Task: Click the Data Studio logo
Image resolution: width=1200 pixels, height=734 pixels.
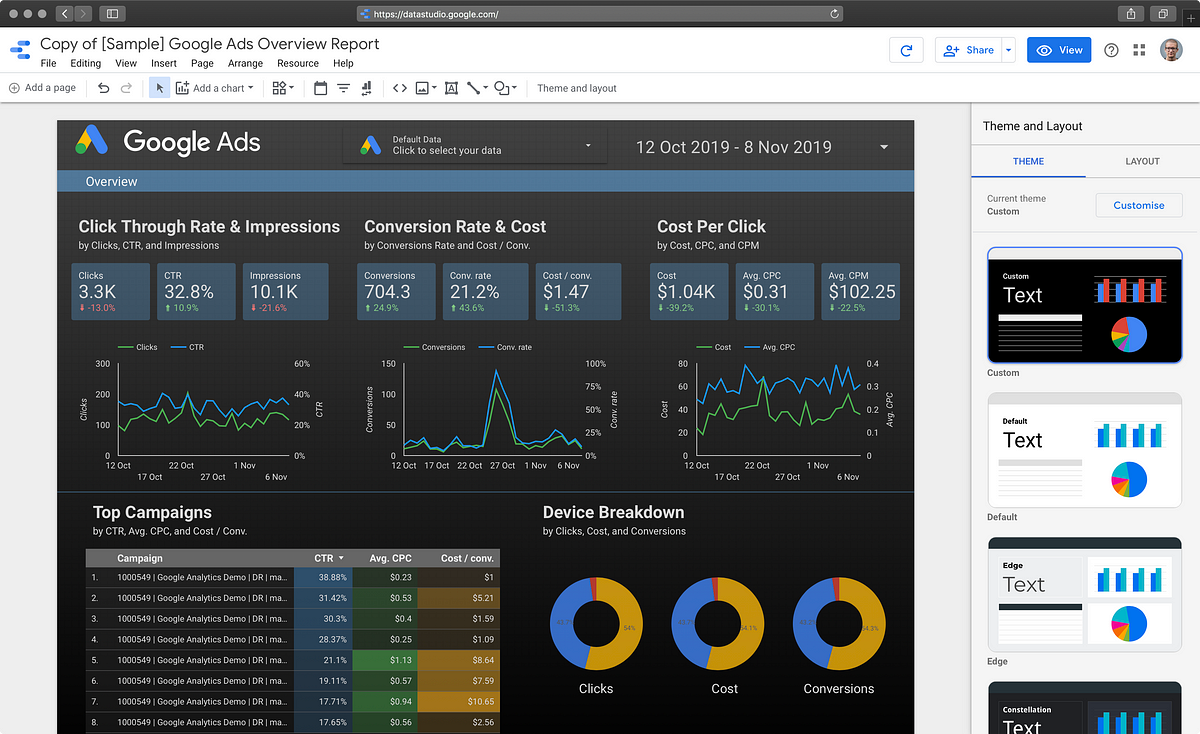Action: click(x=20, y=52)
